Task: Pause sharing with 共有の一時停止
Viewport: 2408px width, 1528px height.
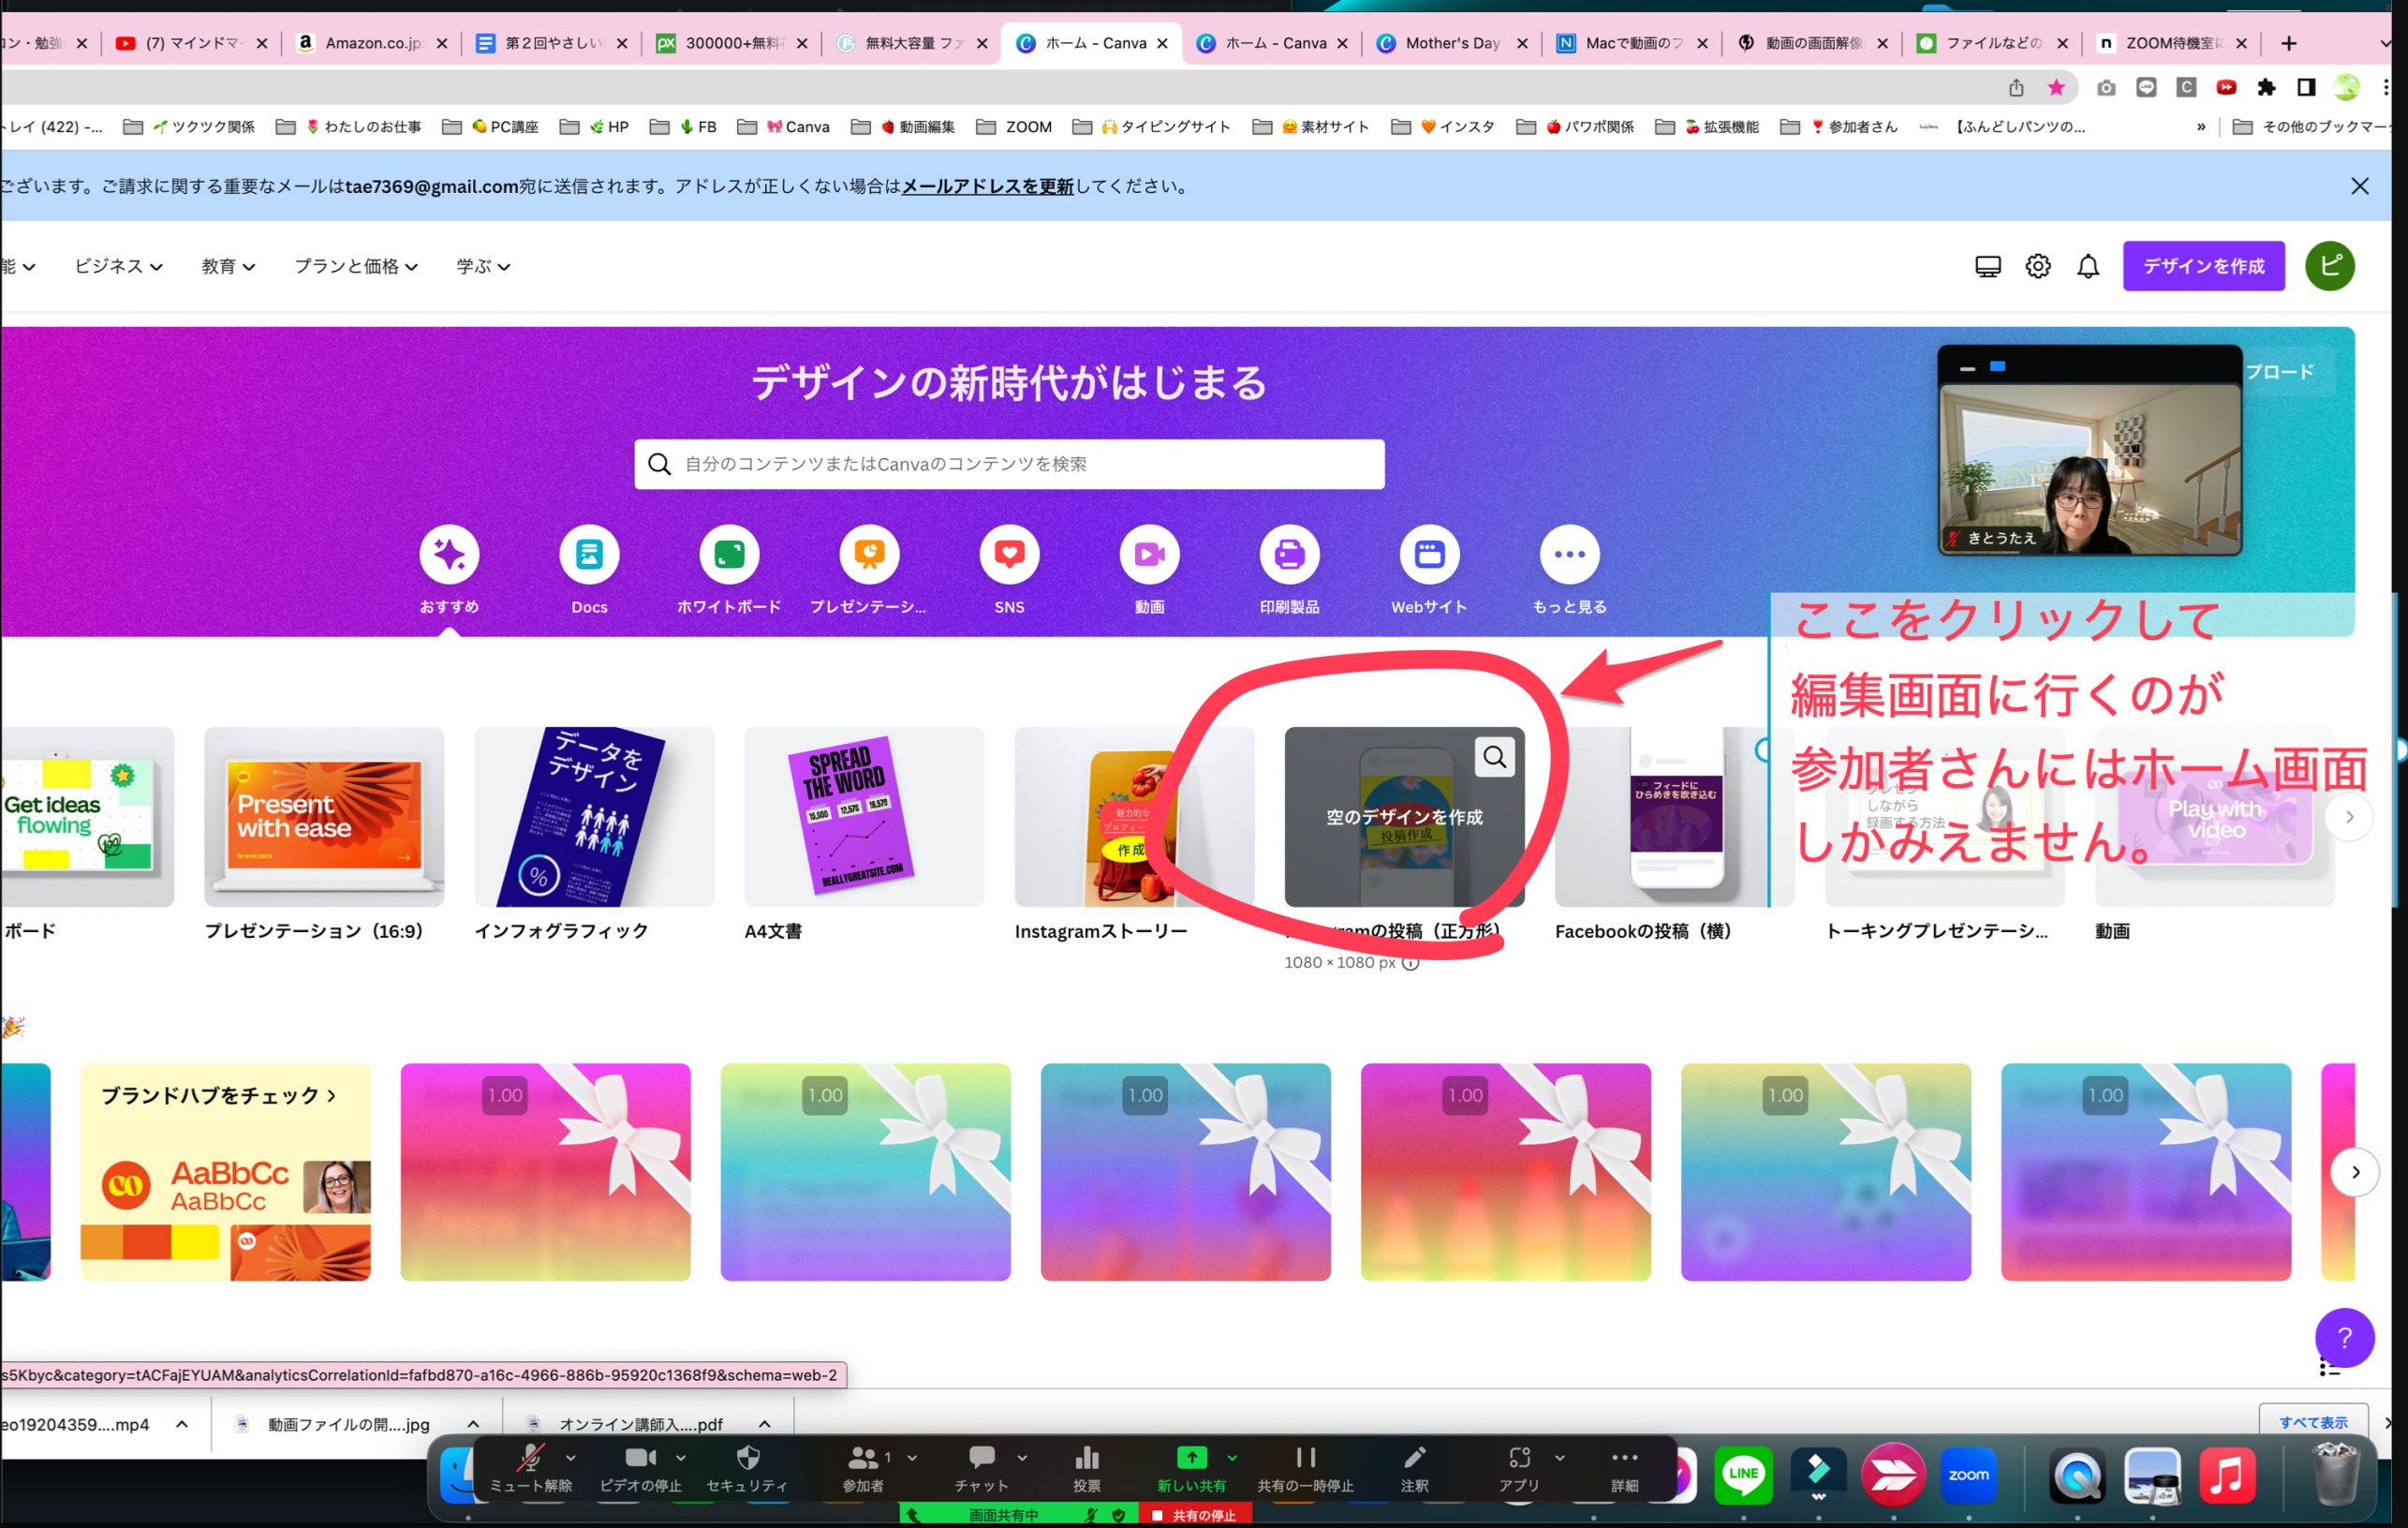Action: (x=1305, y=1467)
